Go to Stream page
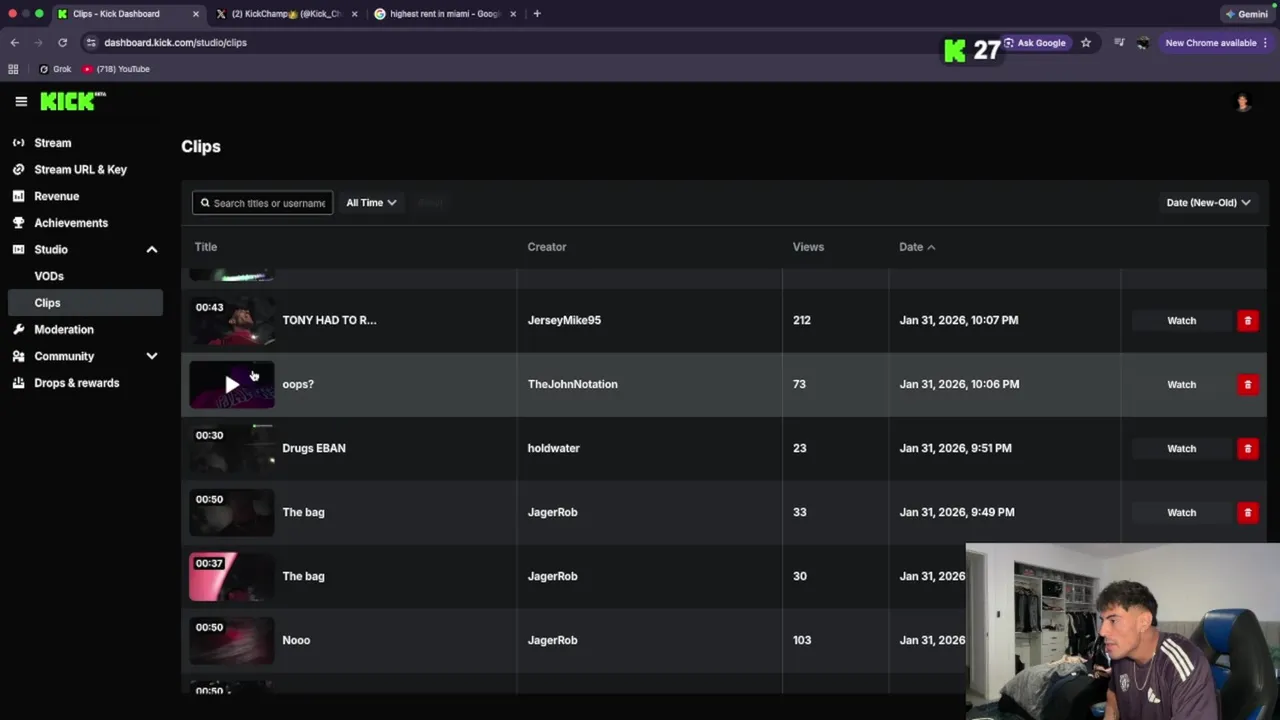The width and height of the screenshot is (1280, 720). (x=53, y=143)
